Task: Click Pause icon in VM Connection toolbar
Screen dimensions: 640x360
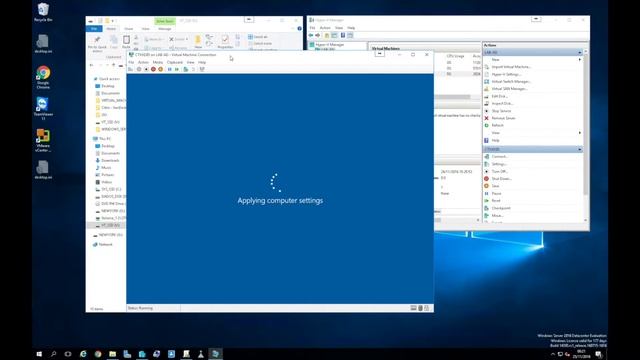Action: click(x=170, y=69)
